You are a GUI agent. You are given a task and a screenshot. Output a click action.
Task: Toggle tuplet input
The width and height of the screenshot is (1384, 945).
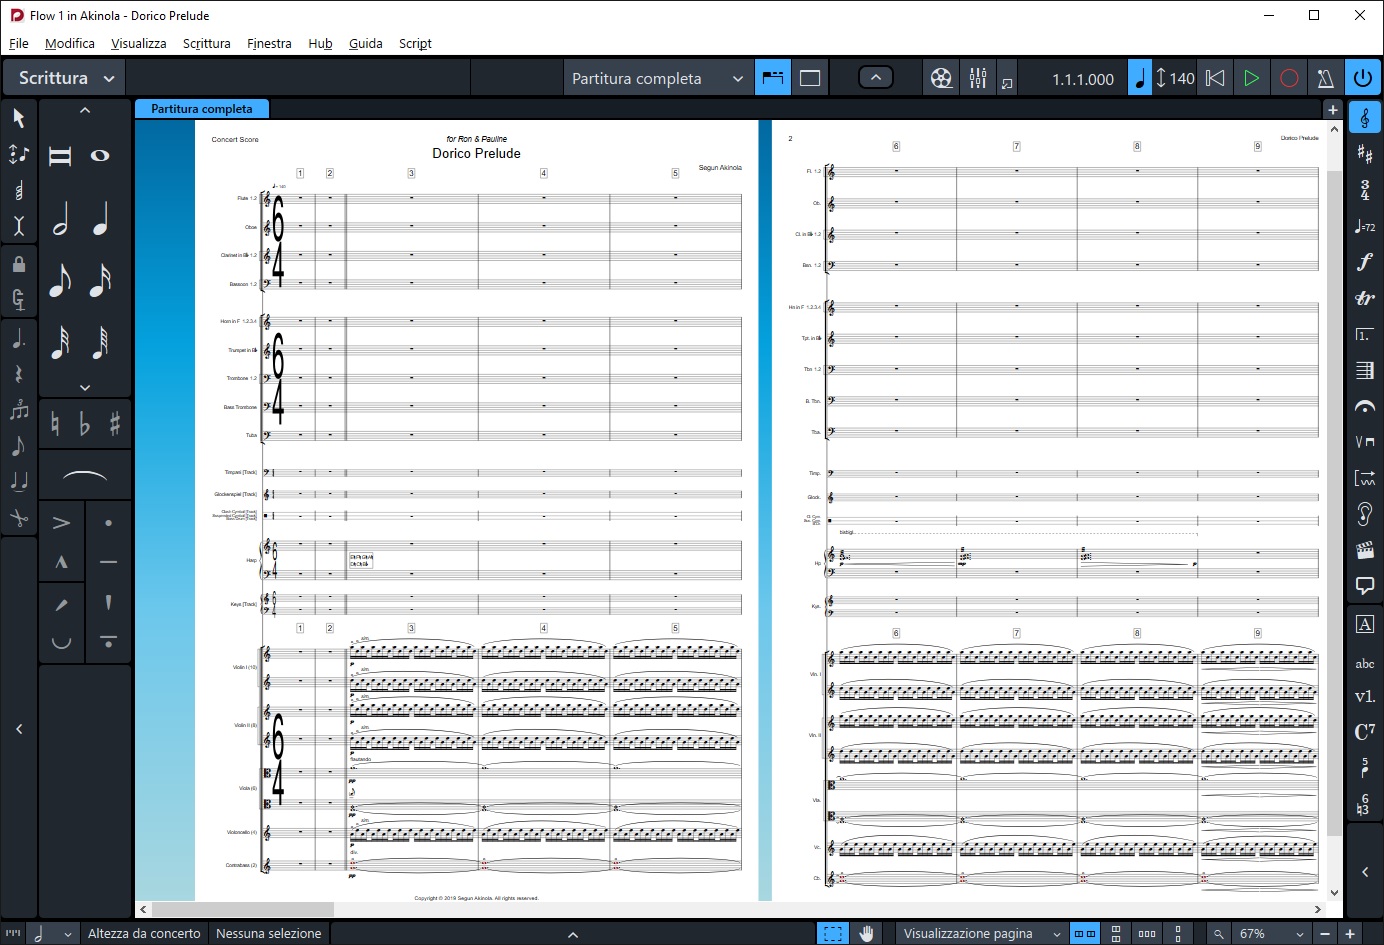(x=18, y=410)
